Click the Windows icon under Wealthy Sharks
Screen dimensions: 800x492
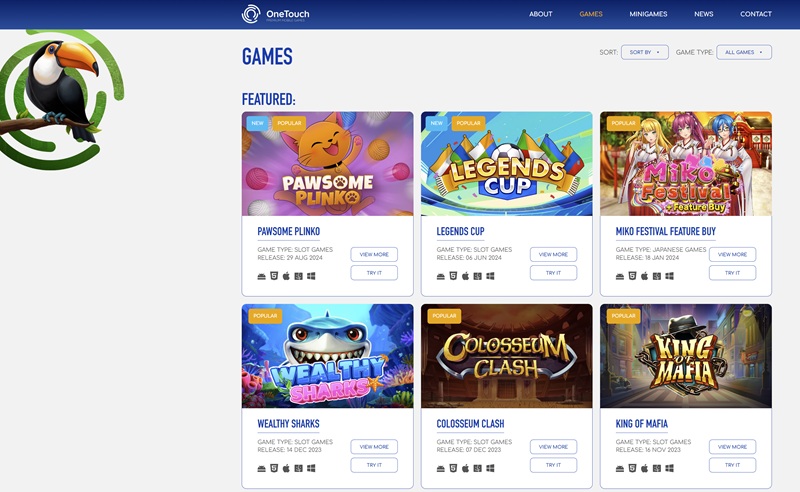coord(311,468)
